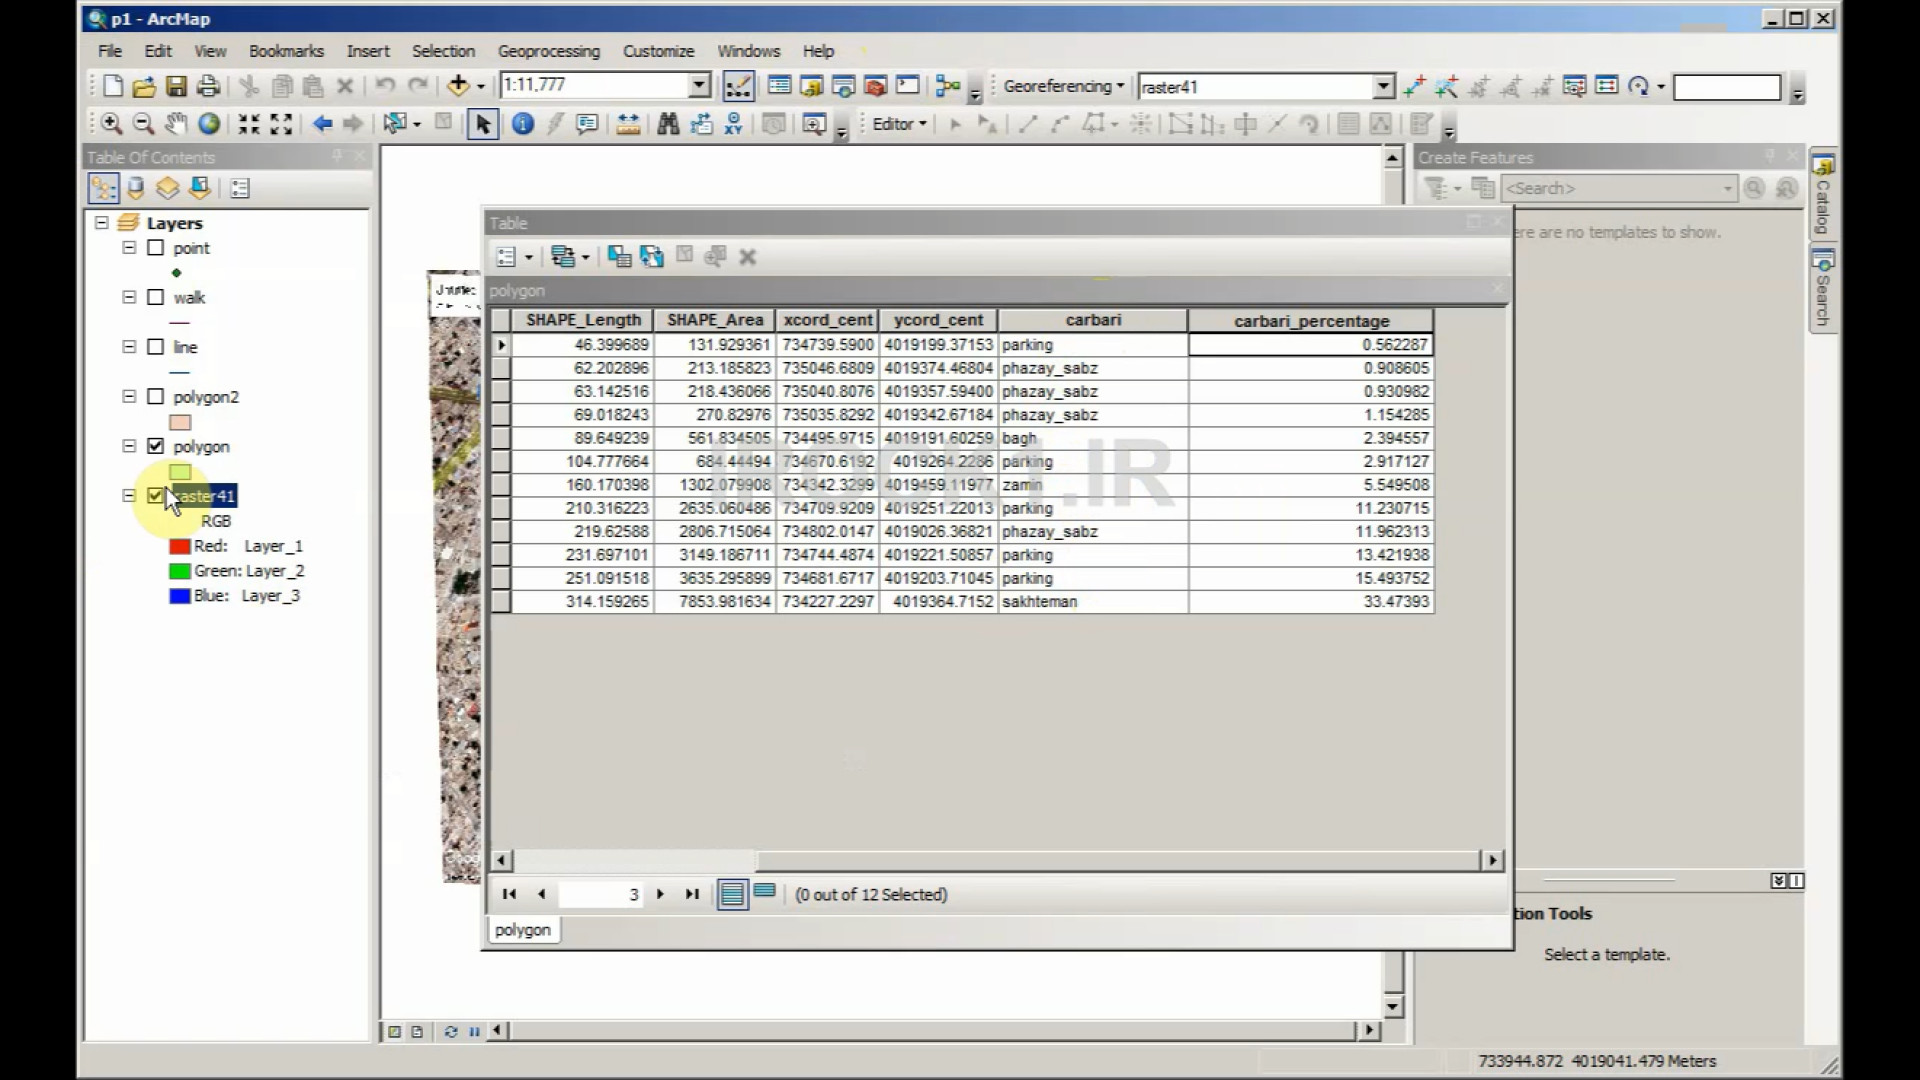Uncheck the polygon layer visibility
The height and width of the screenshot is (1080, 1920).
point(155,446)
